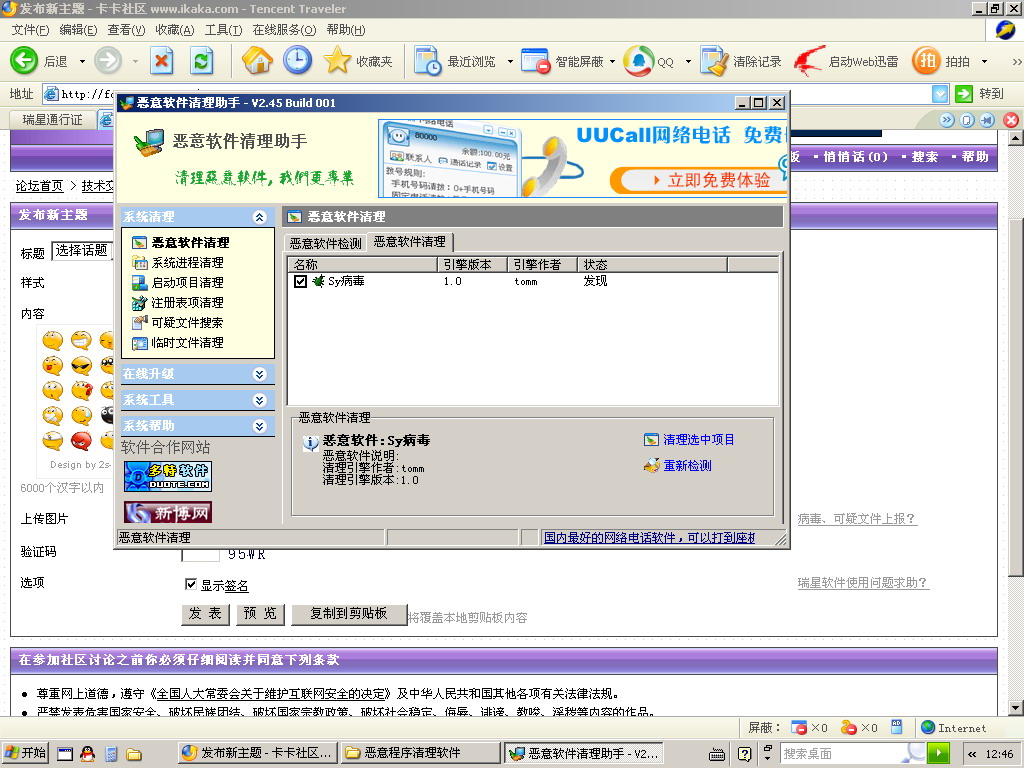This screenshot has width=1024, height=768.
Task: Click the 搜索桌面 search field in taskbar
Action: [x=844, y=754]
